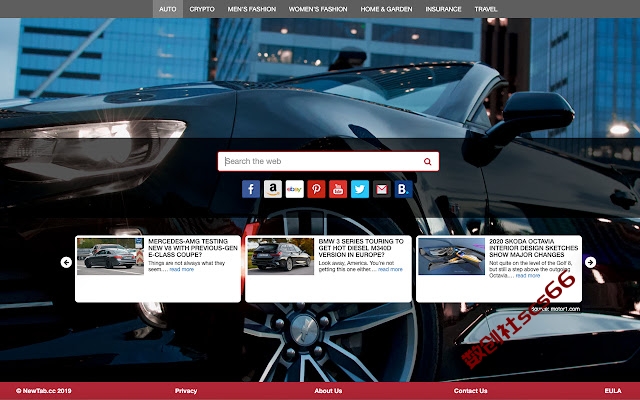640x400 pixels.
Task: Click the NewTab.cc 2019 copyright text
Action: click(x=44, y=391)
